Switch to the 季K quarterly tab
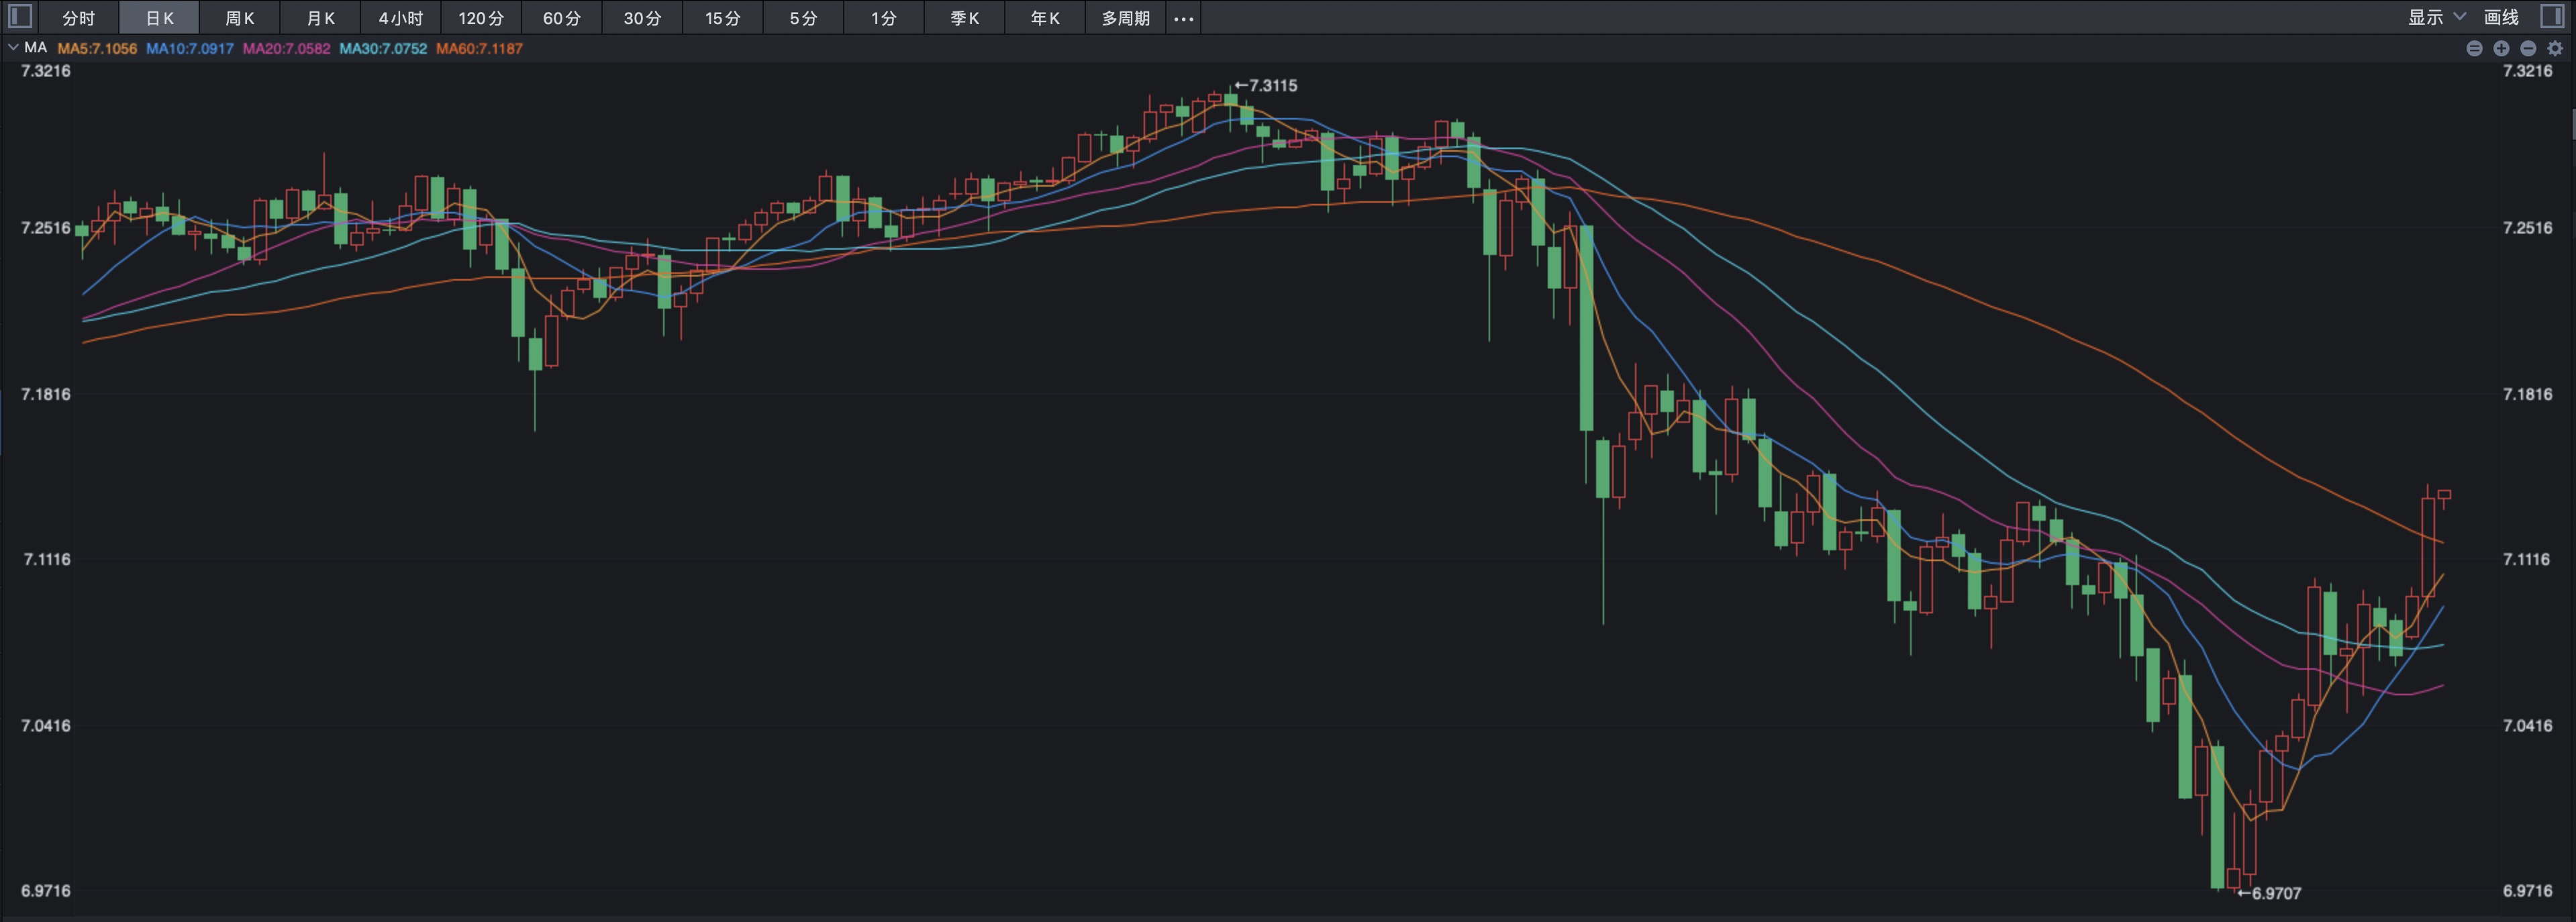2576x922 pixels. (x=964, y=18)
